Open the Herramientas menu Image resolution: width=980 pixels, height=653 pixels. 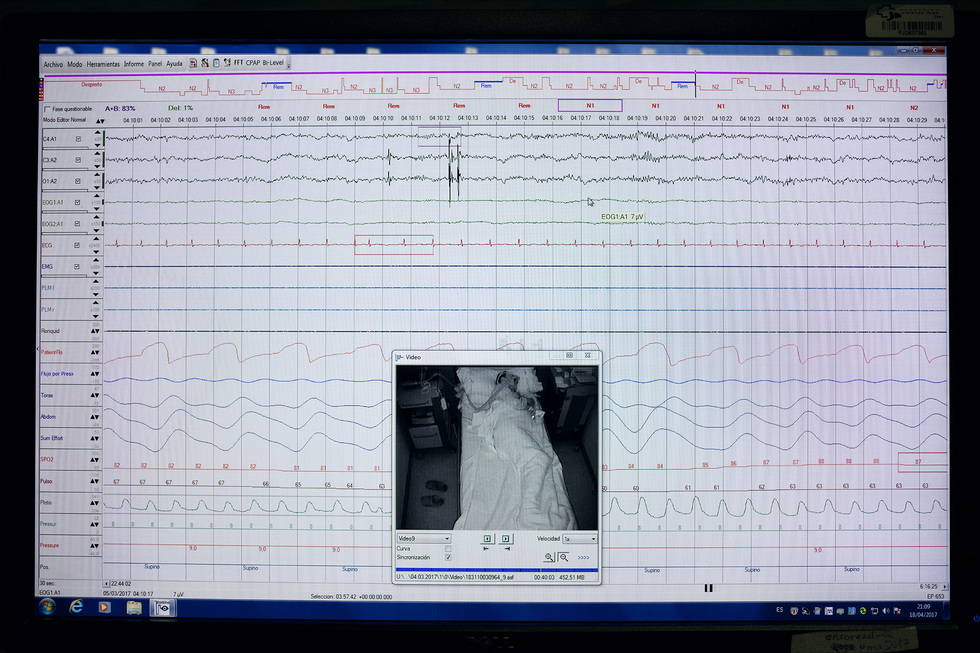103,64
